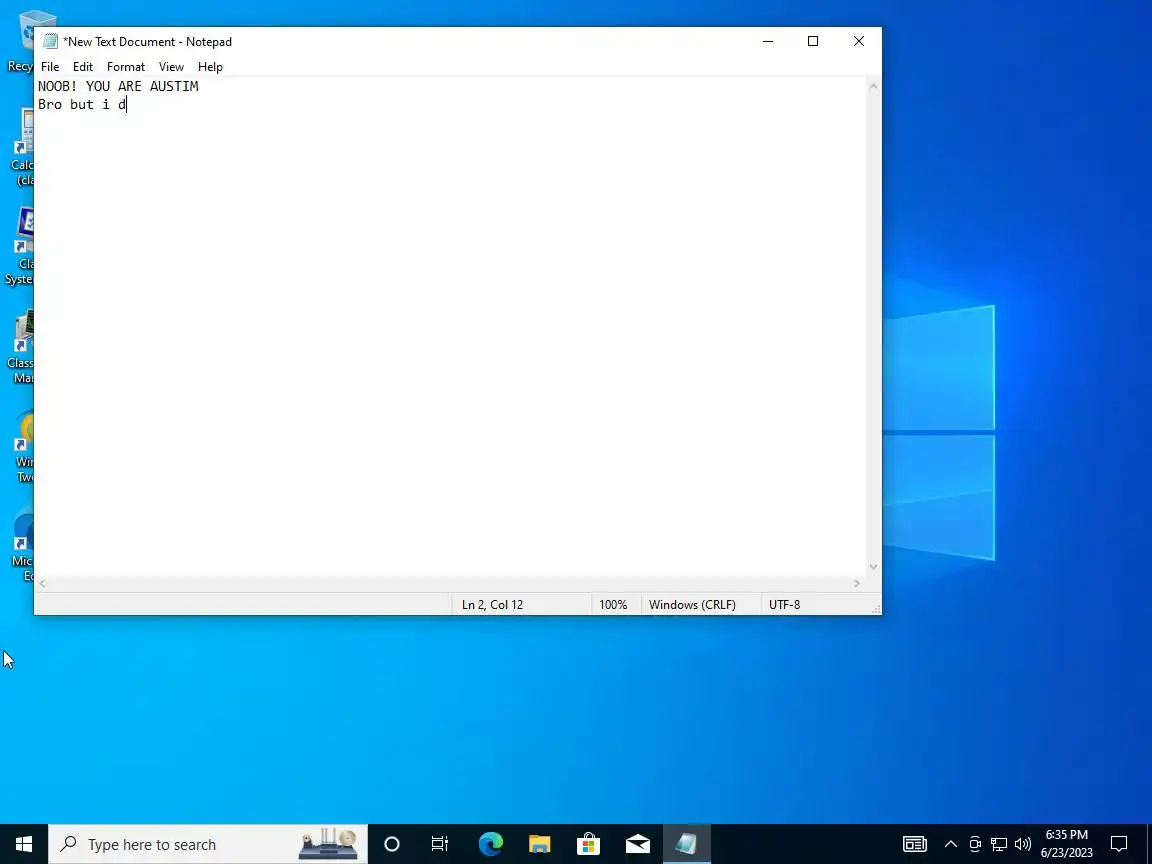Maximize the Notepad window
This screenshot has width=1152, height=864.
click(x=813, y=41)
